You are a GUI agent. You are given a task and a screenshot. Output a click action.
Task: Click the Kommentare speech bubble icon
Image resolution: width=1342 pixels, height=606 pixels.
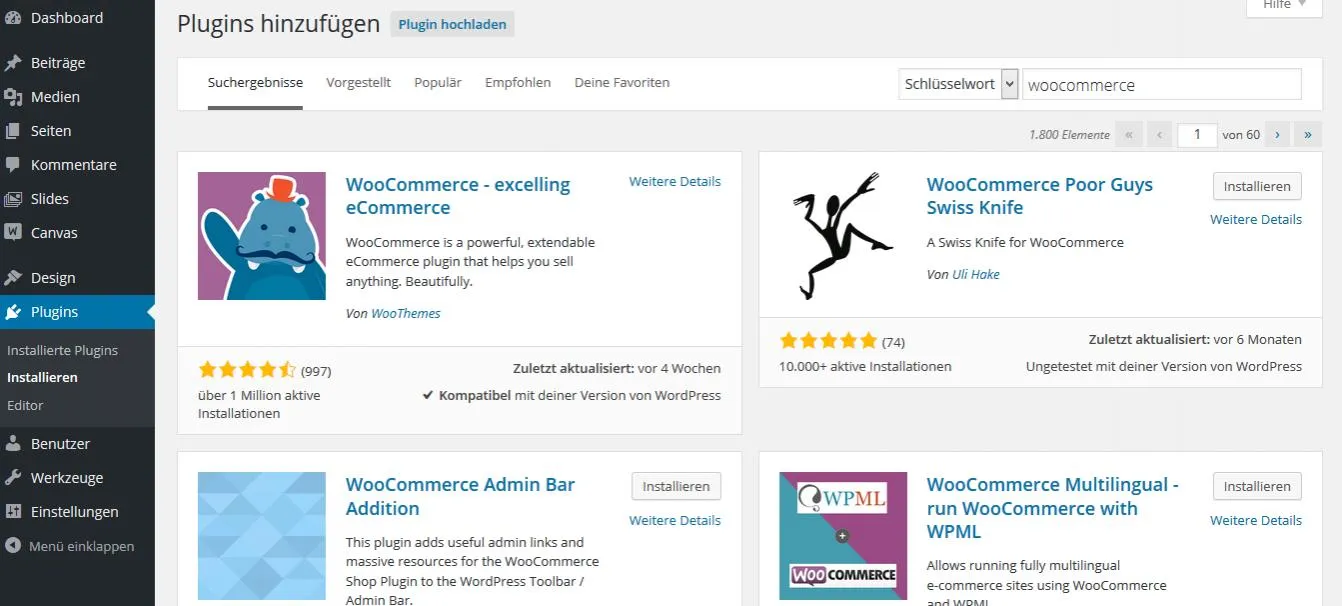(x=13, y=165)
